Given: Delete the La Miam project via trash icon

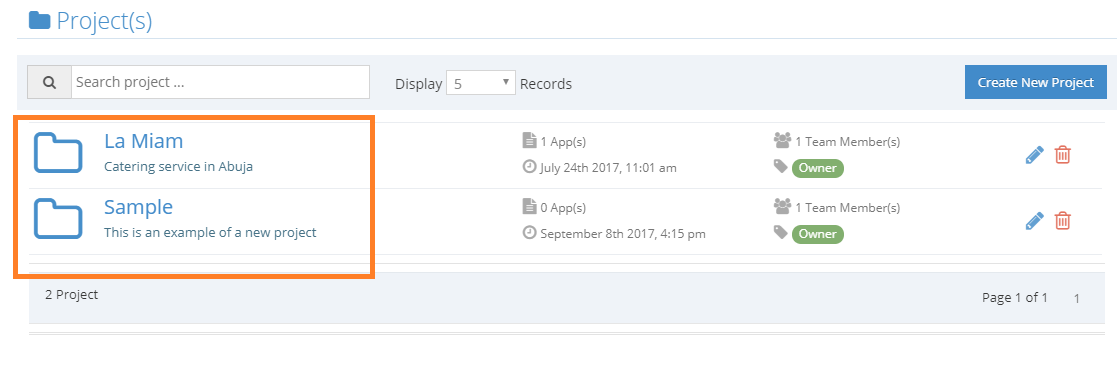Looking at the screenshot, I should pyautogui.click(x=1062, y=155).
